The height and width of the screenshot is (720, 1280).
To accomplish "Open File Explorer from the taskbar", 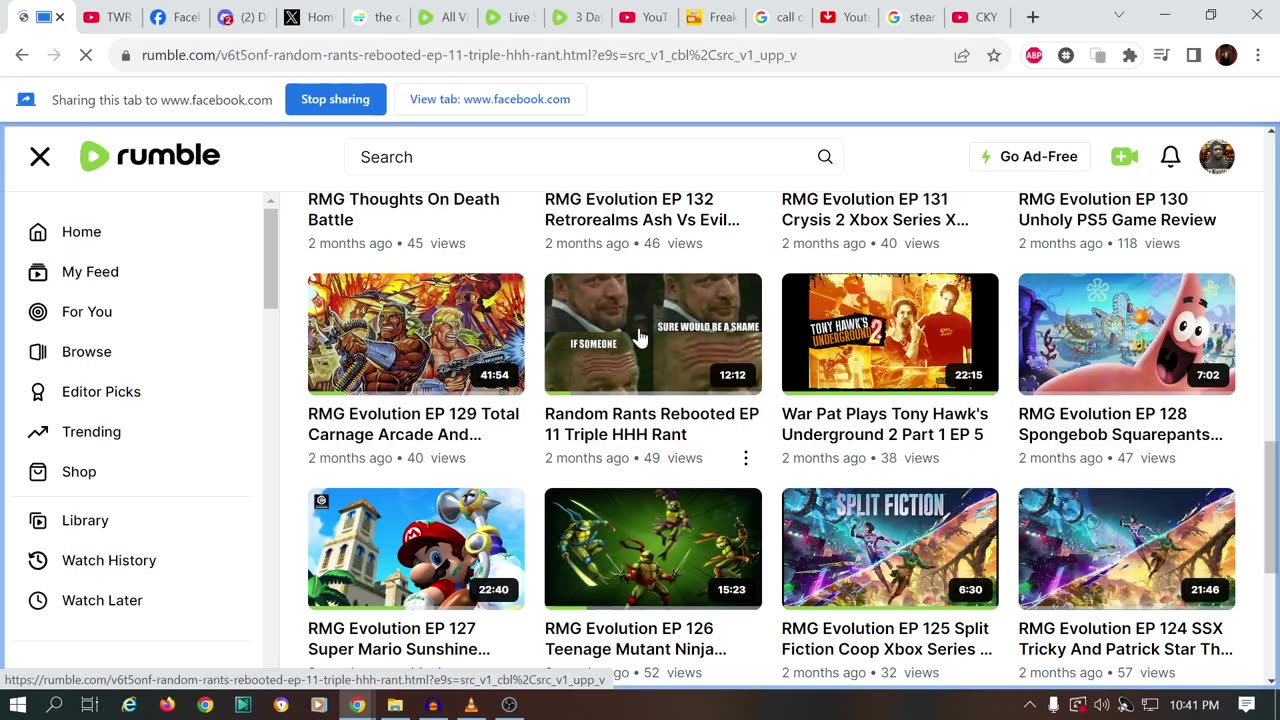I will pyautogui.click(x=395, y=705).
